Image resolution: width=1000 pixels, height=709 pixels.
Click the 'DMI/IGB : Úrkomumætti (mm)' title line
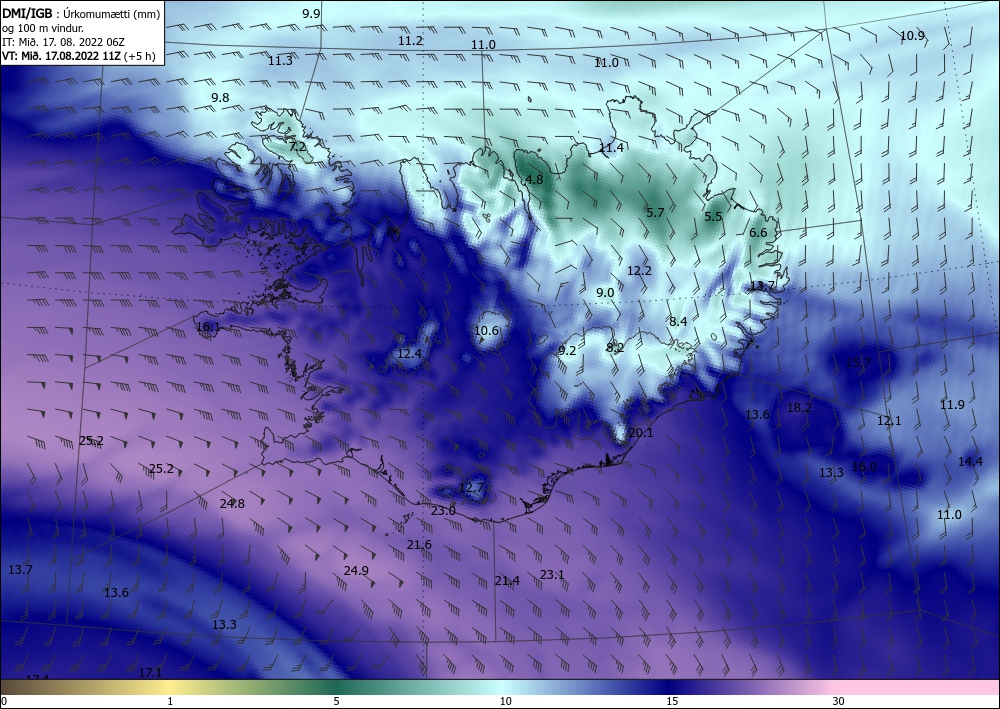81,14
